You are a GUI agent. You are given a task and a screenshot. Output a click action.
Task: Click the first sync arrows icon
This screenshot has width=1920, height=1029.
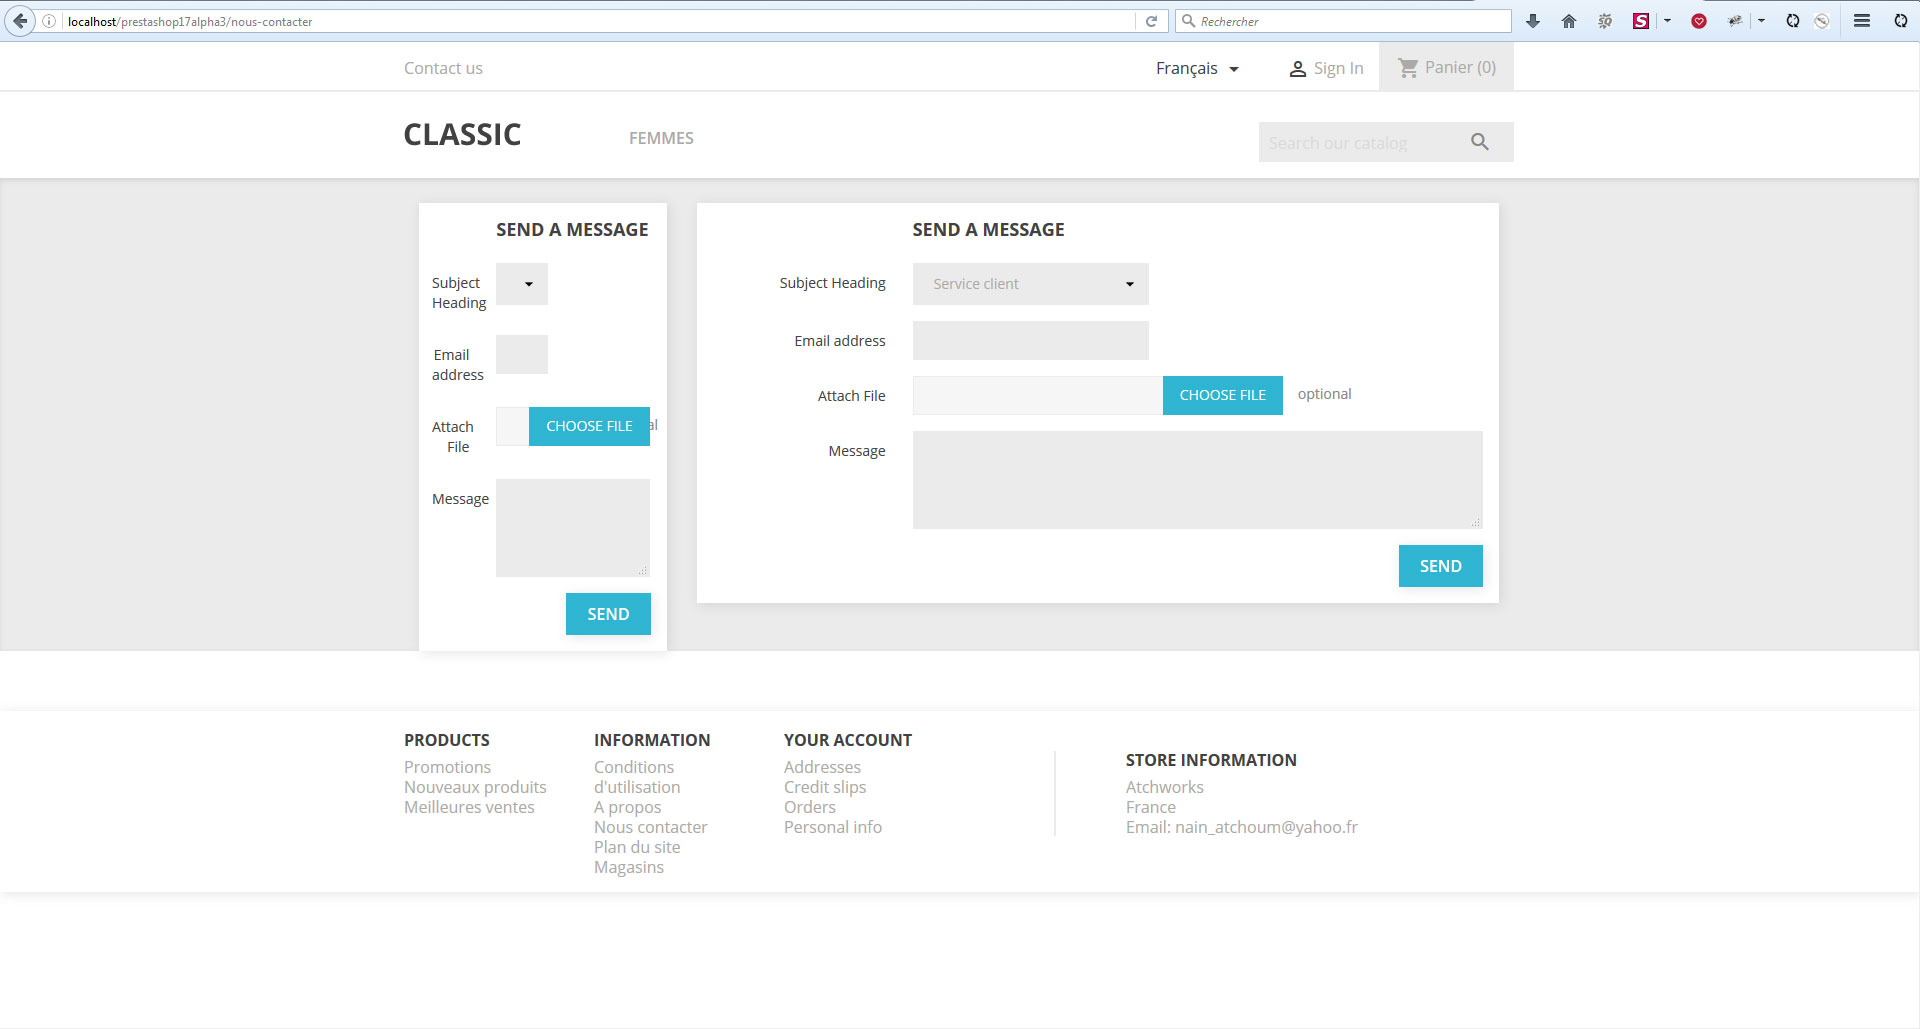pyautogui.click(x=1792, y=21)
